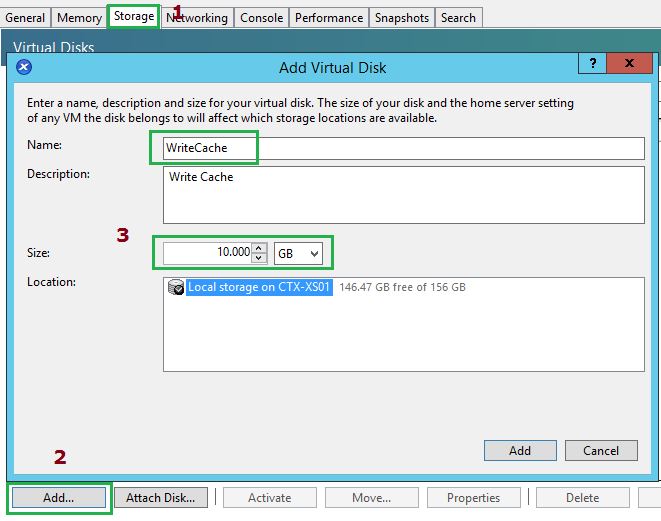The image size is (661, 521).
Task: Switch to the General tab
Action: point(25,18)
